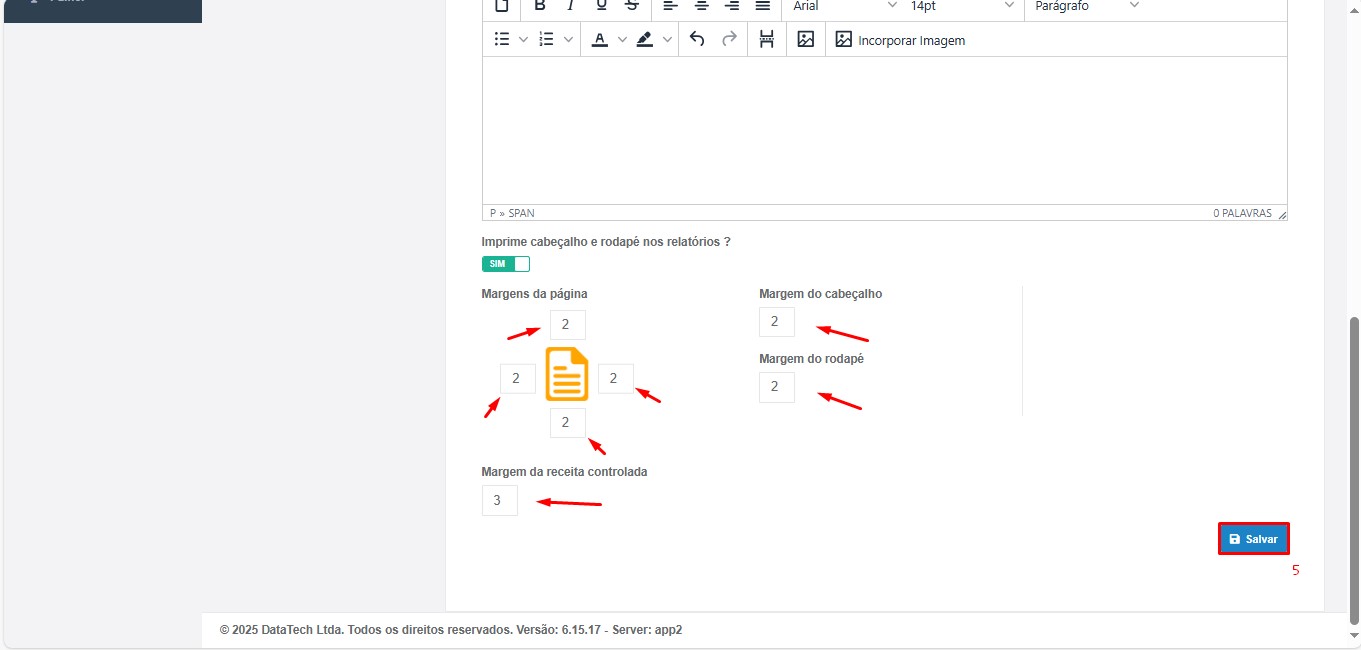Screen dimensions: 1361x650
Task: Open the Parágrafo block format dropdown
Action: [1086, 6]
